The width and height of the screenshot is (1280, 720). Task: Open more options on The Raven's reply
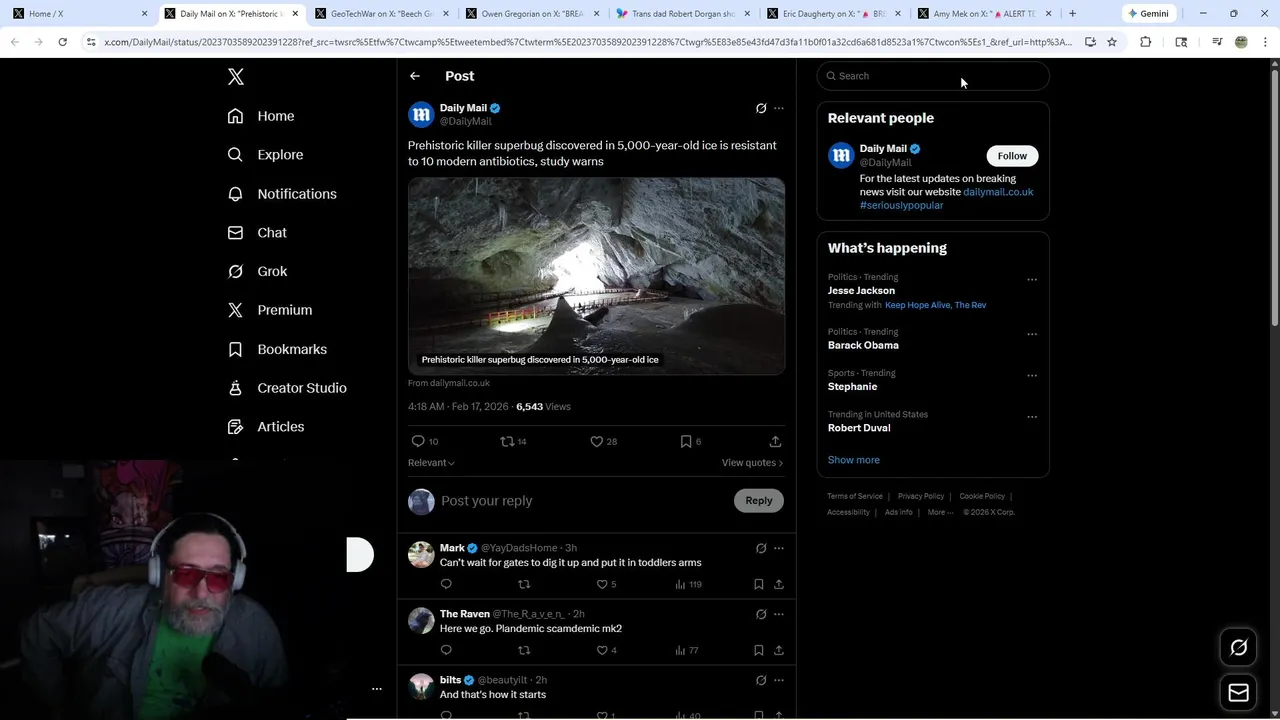tap(779, 614)
